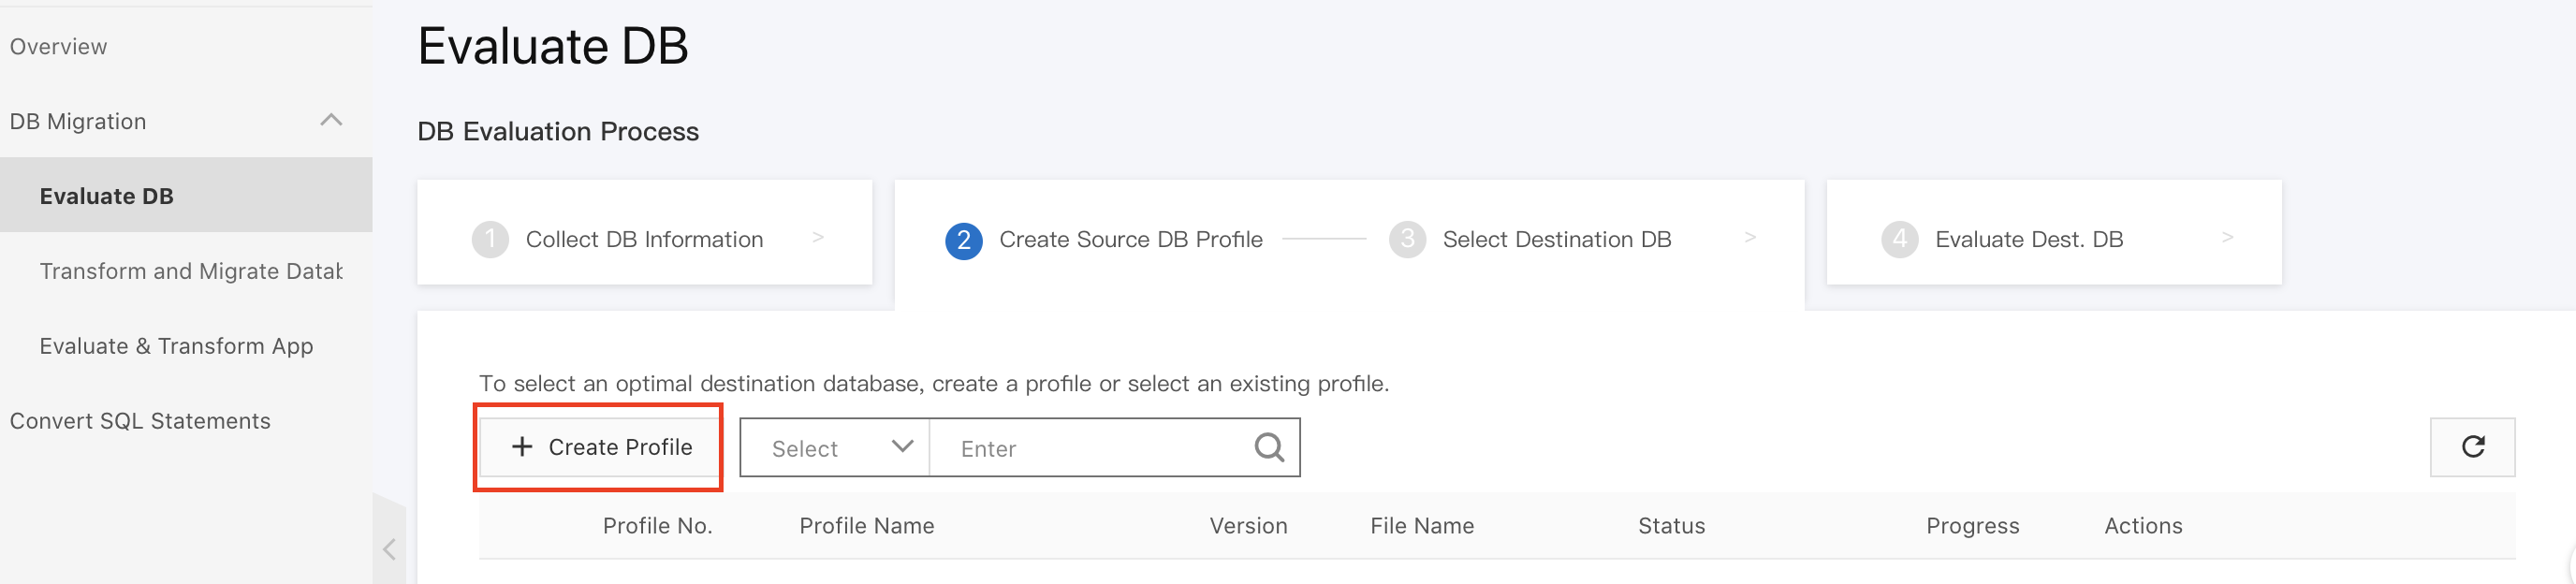Click the Version column header

pos(1248,526)
